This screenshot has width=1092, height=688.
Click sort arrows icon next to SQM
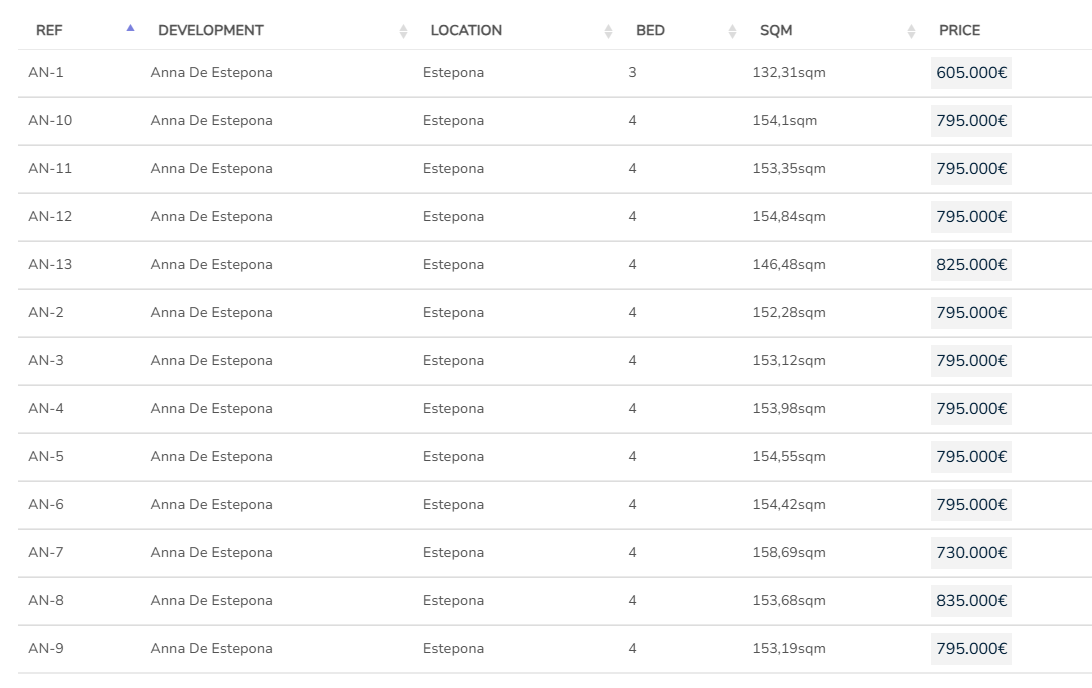pyautogui.click(x=911, y=31)
